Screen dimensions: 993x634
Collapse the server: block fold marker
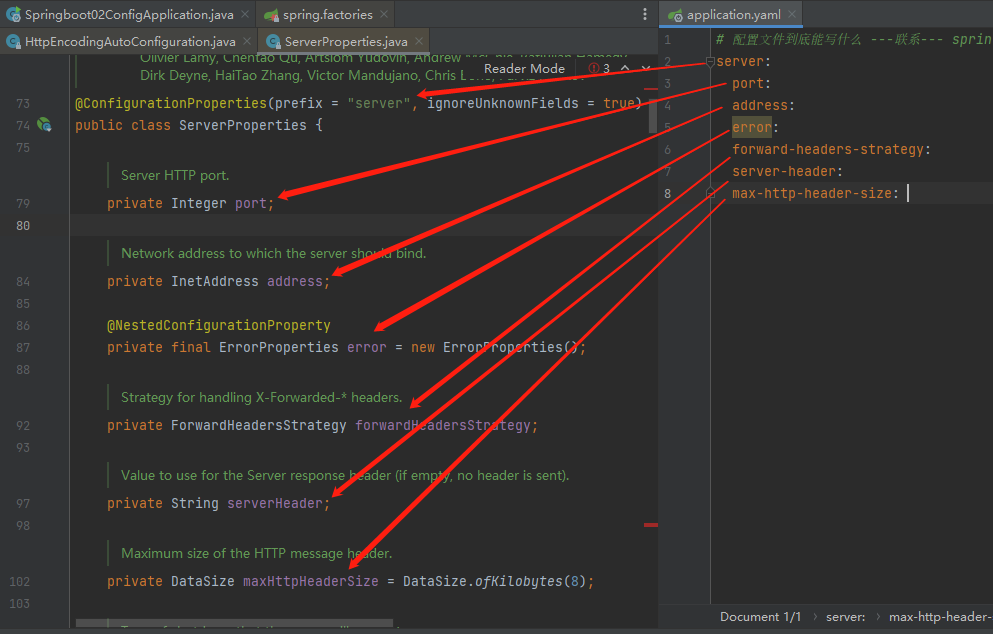pos(711,61)
